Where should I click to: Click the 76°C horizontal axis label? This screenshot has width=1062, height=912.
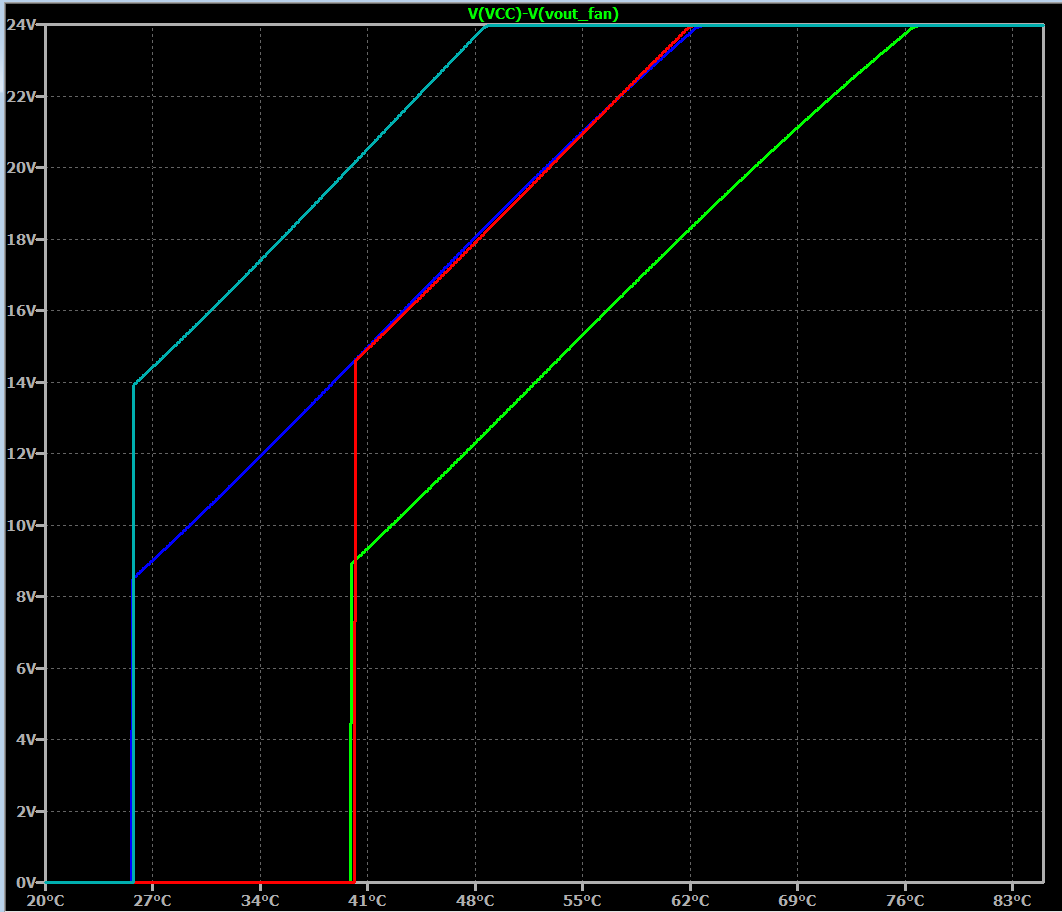coord(906,900)
